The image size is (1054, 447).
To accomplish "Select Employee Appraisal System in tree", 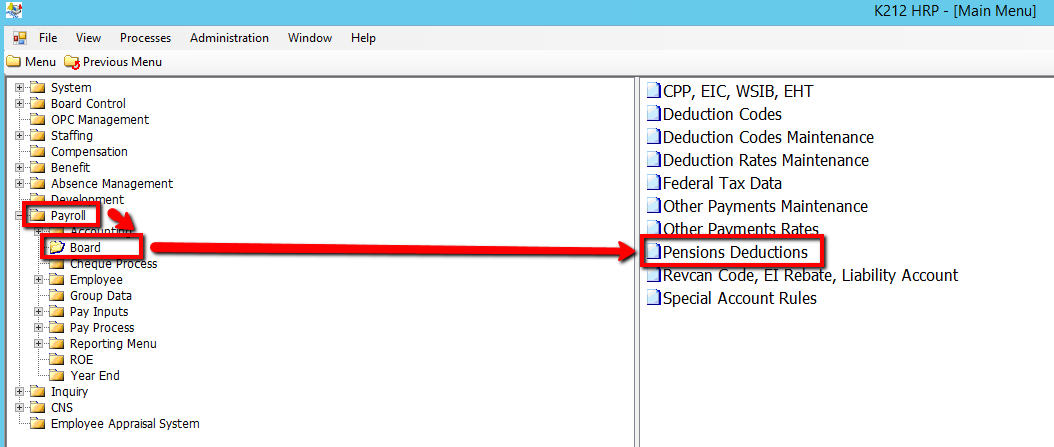I will point(124,424).
